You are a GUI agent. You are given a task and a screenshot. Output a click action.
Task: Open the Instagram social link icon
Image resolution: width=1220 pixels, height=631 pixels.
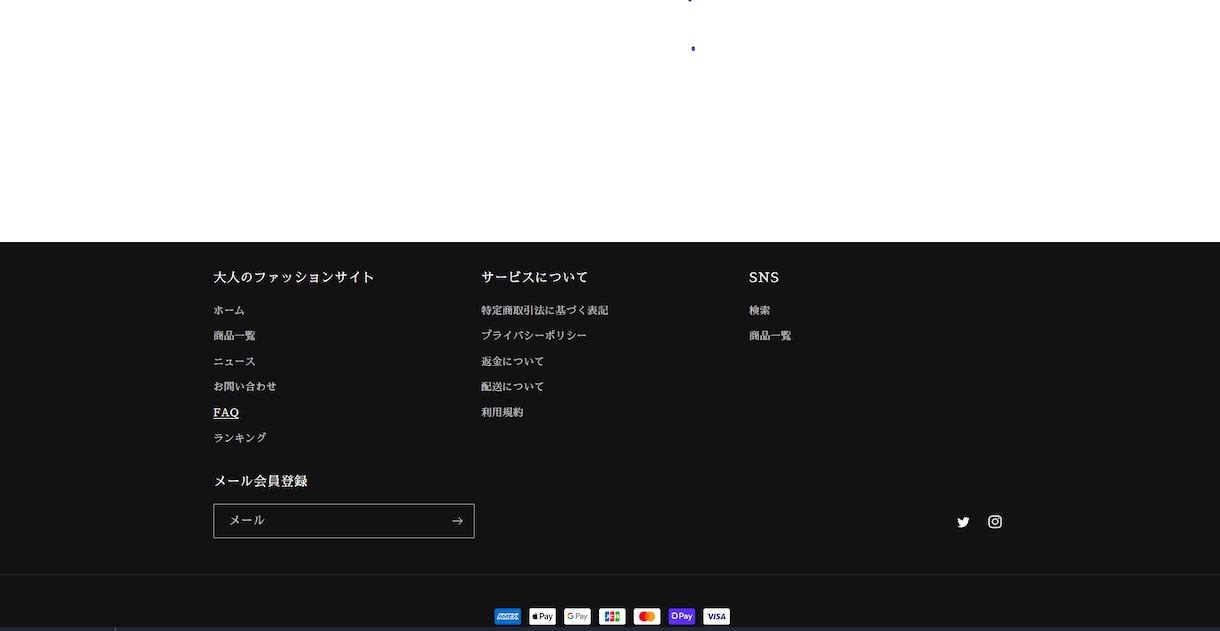coord(995,522)
